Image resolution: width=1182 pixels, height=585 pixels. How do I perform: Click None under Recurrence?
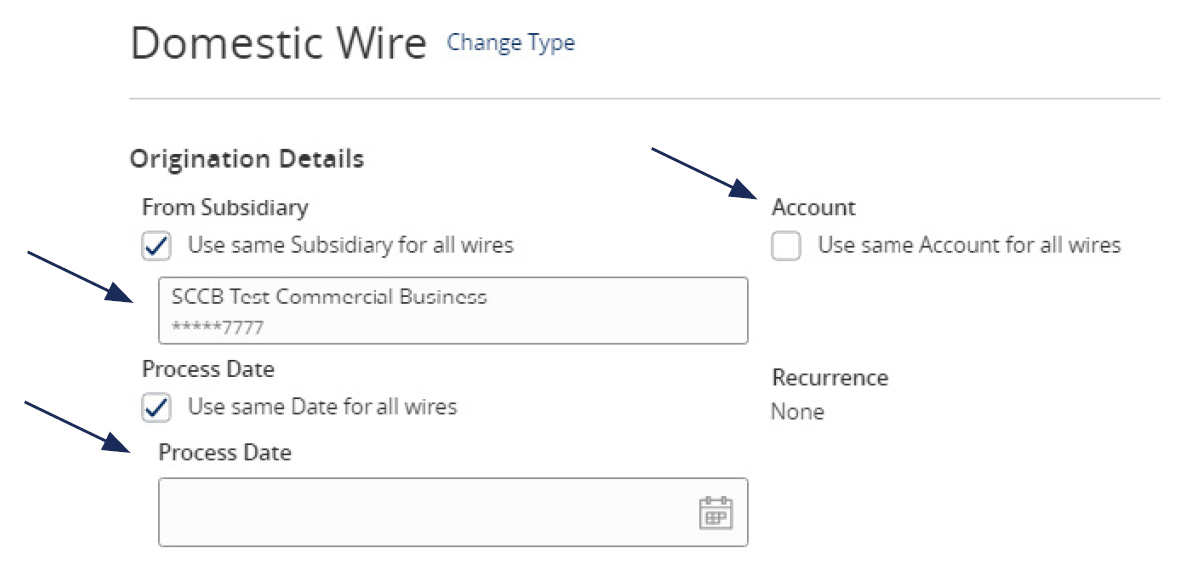pos(795,411)
